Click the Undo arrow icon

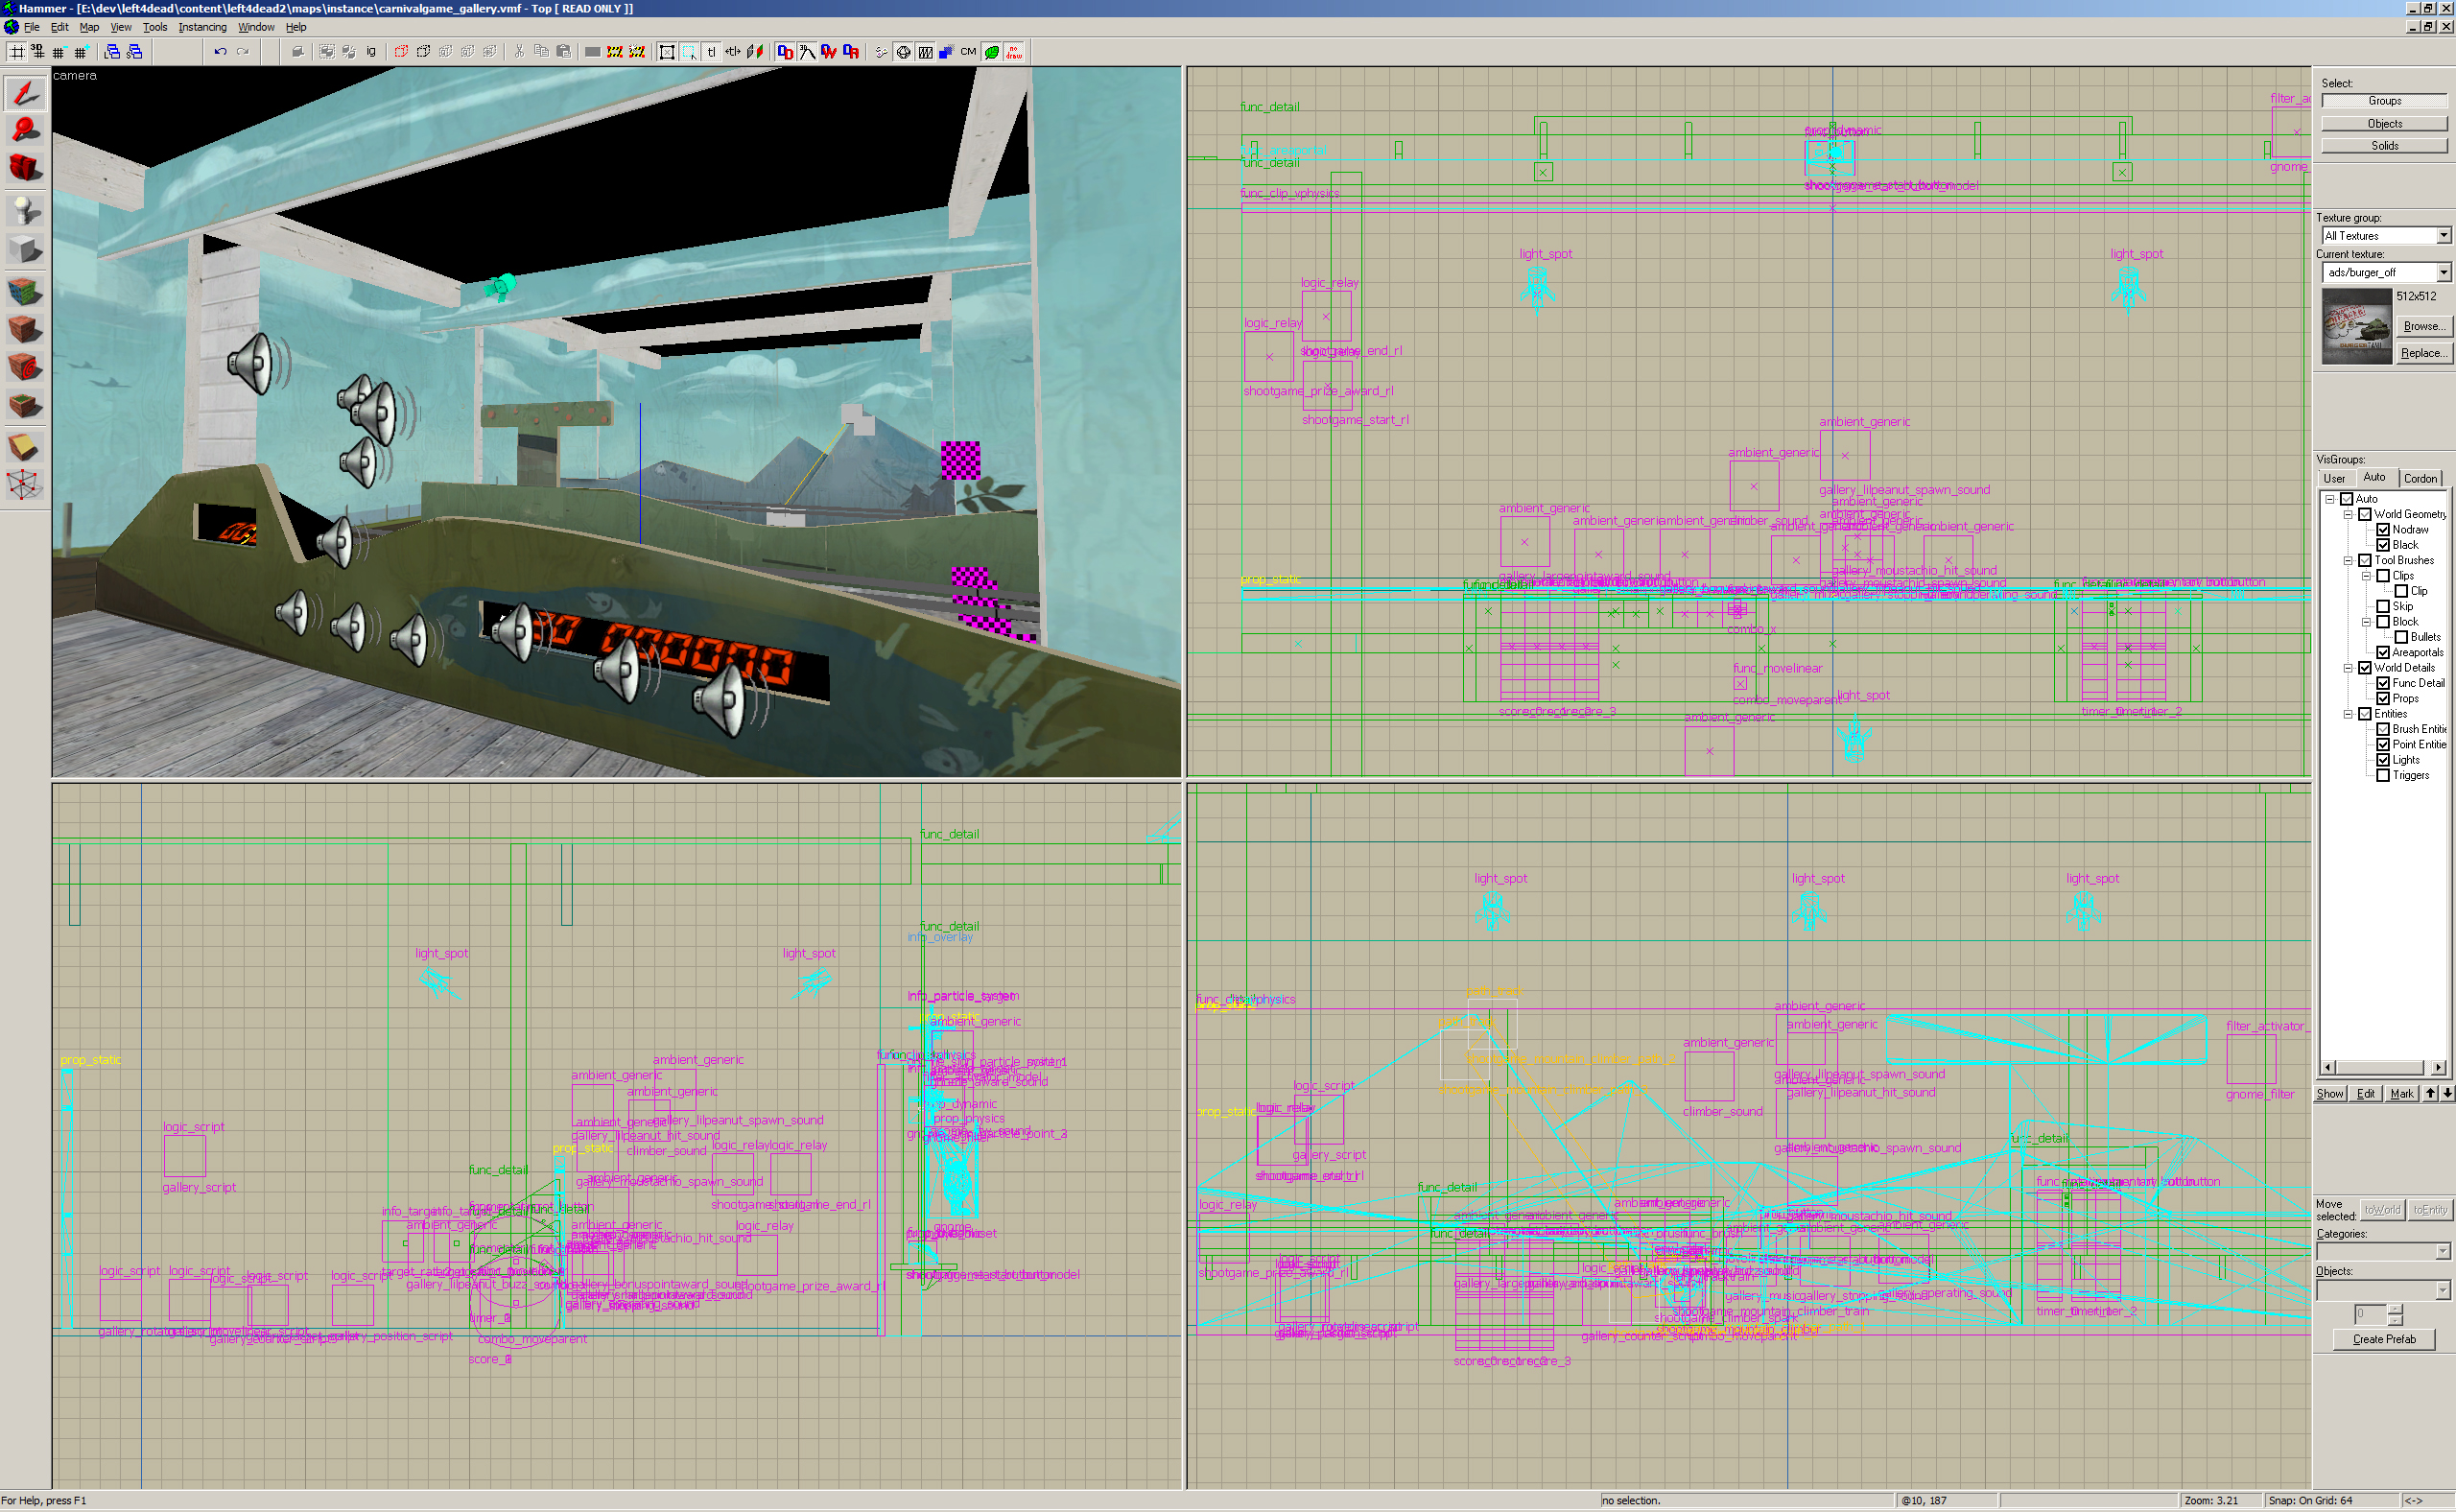coord(220,52)
